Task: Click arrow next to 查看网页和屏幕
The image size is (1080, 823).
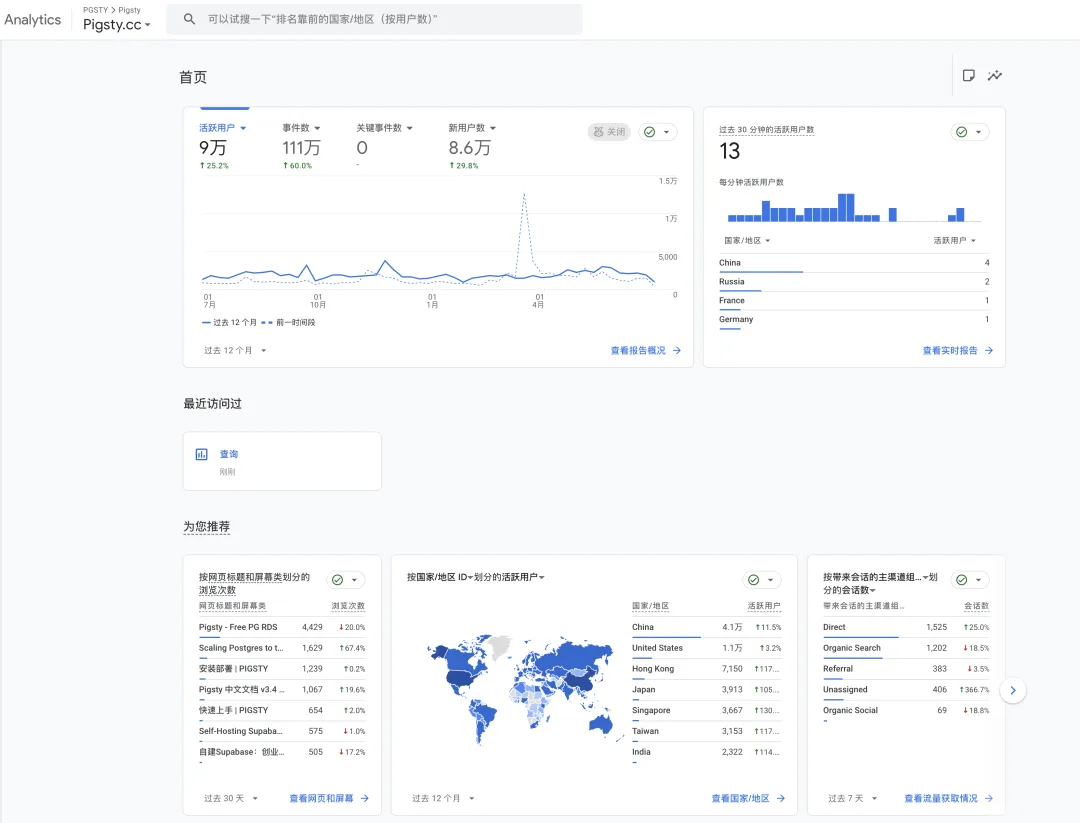Action: pos(365,798)
